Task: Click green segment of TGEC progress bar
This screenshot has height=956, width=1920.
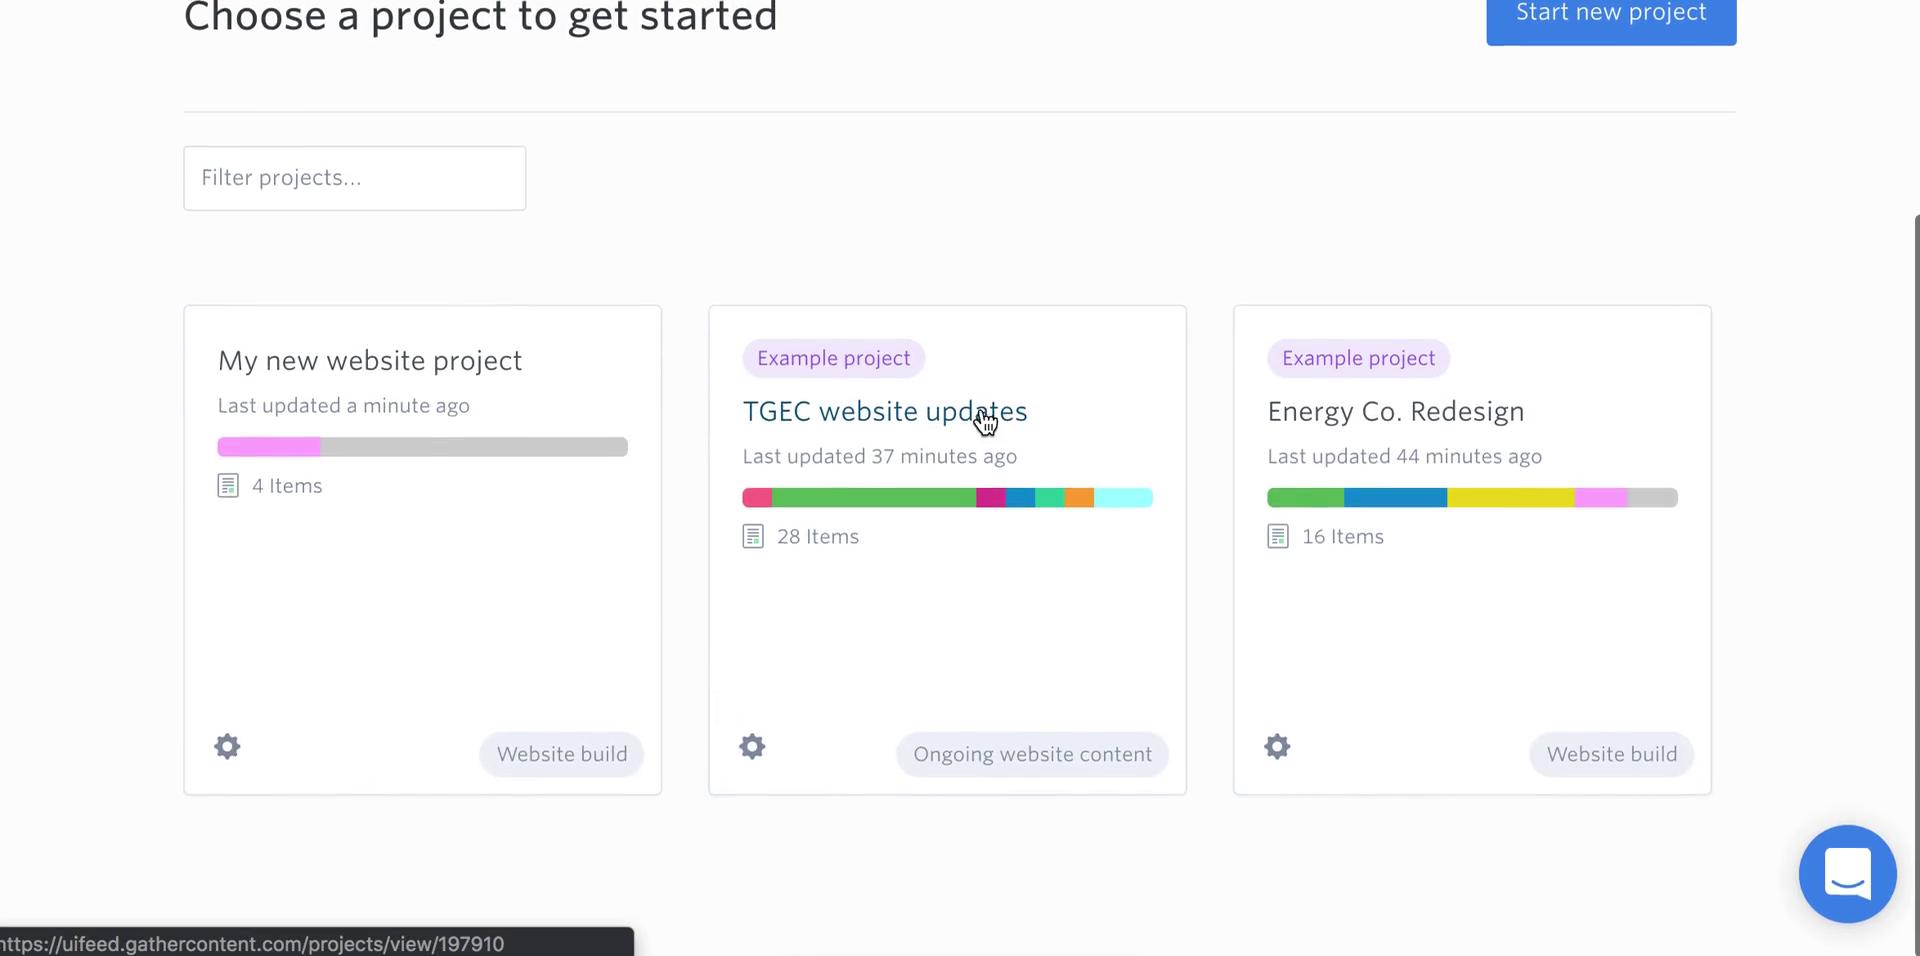Action: coord(874,498)
